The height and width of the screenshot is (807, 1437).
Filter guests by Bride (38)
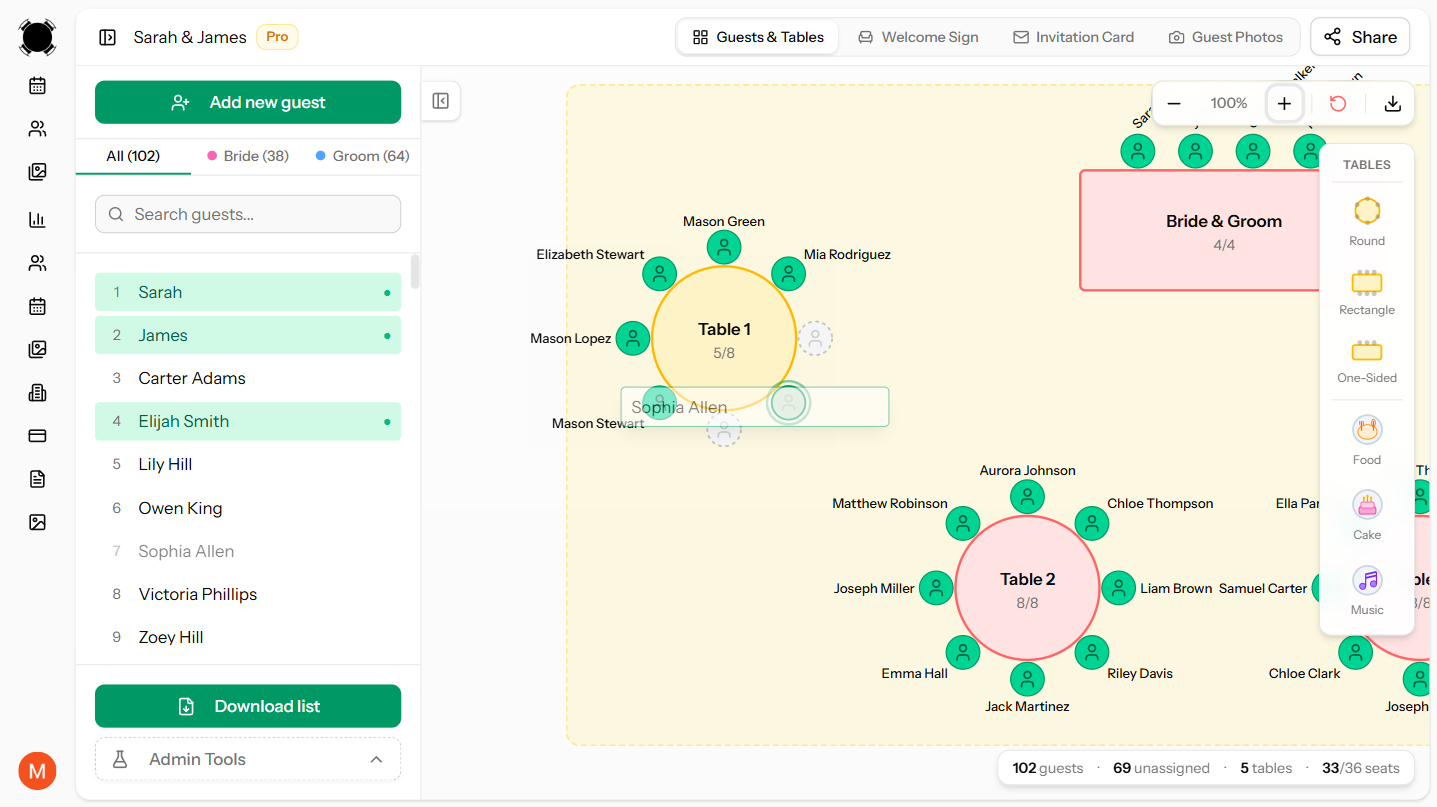248,156
